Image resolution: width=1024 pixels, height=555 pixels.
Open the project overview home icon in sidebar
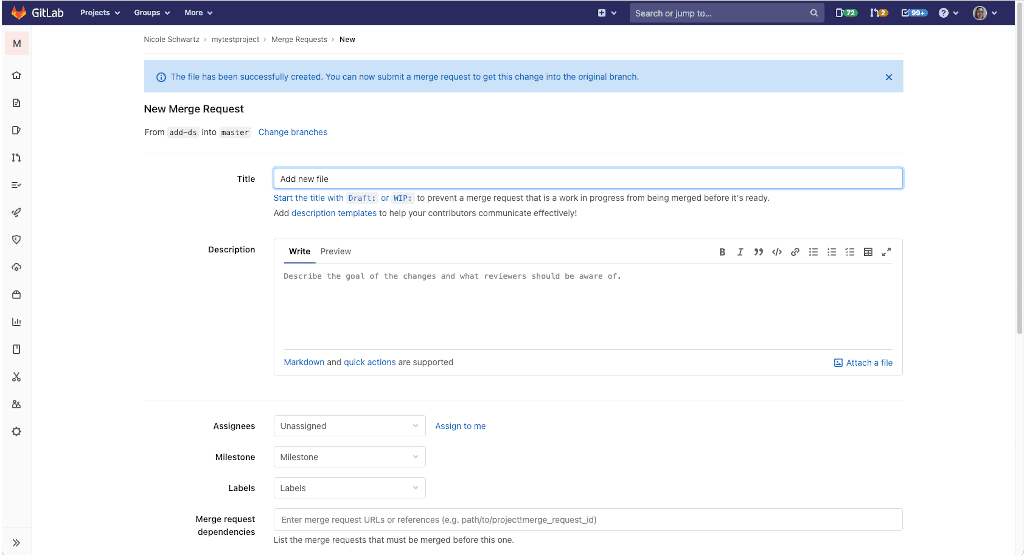pyautogui.click(x=16, y=75)
